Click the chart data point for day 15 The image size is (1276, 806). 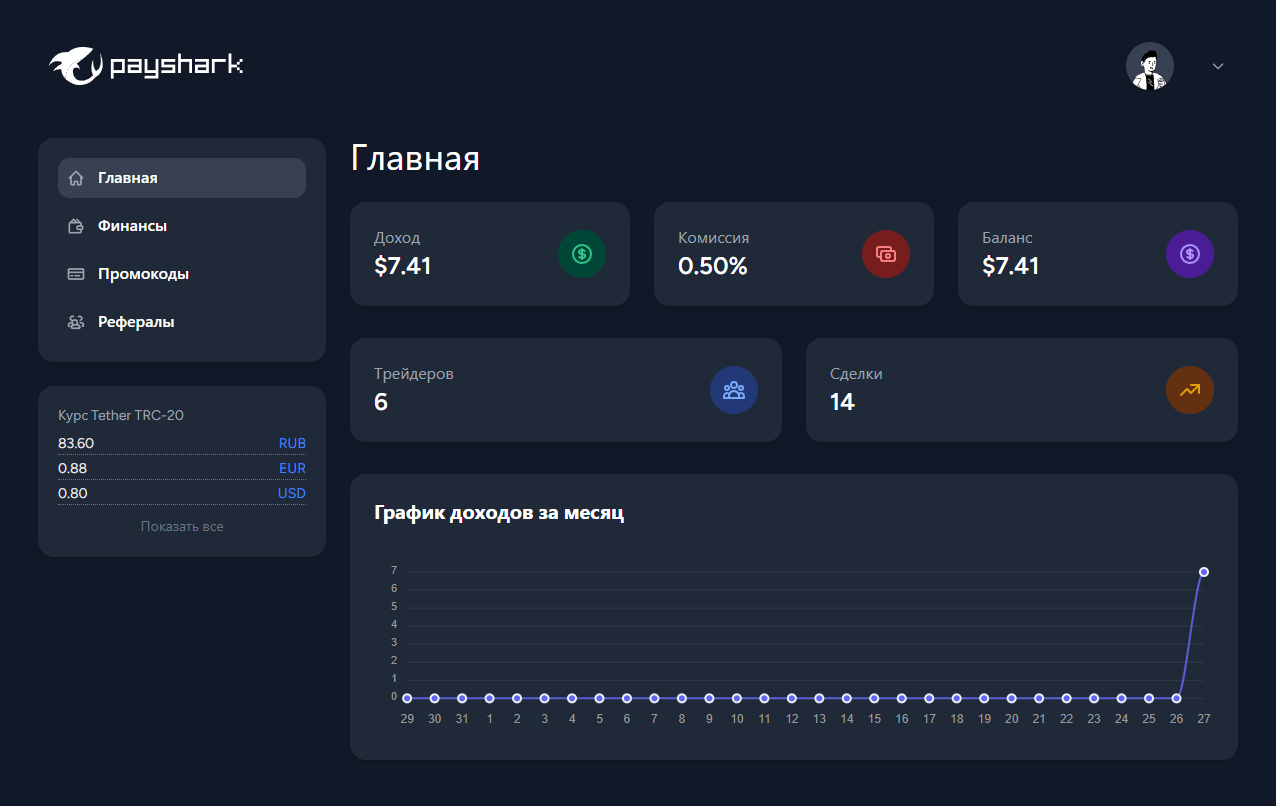coord(874,698)
